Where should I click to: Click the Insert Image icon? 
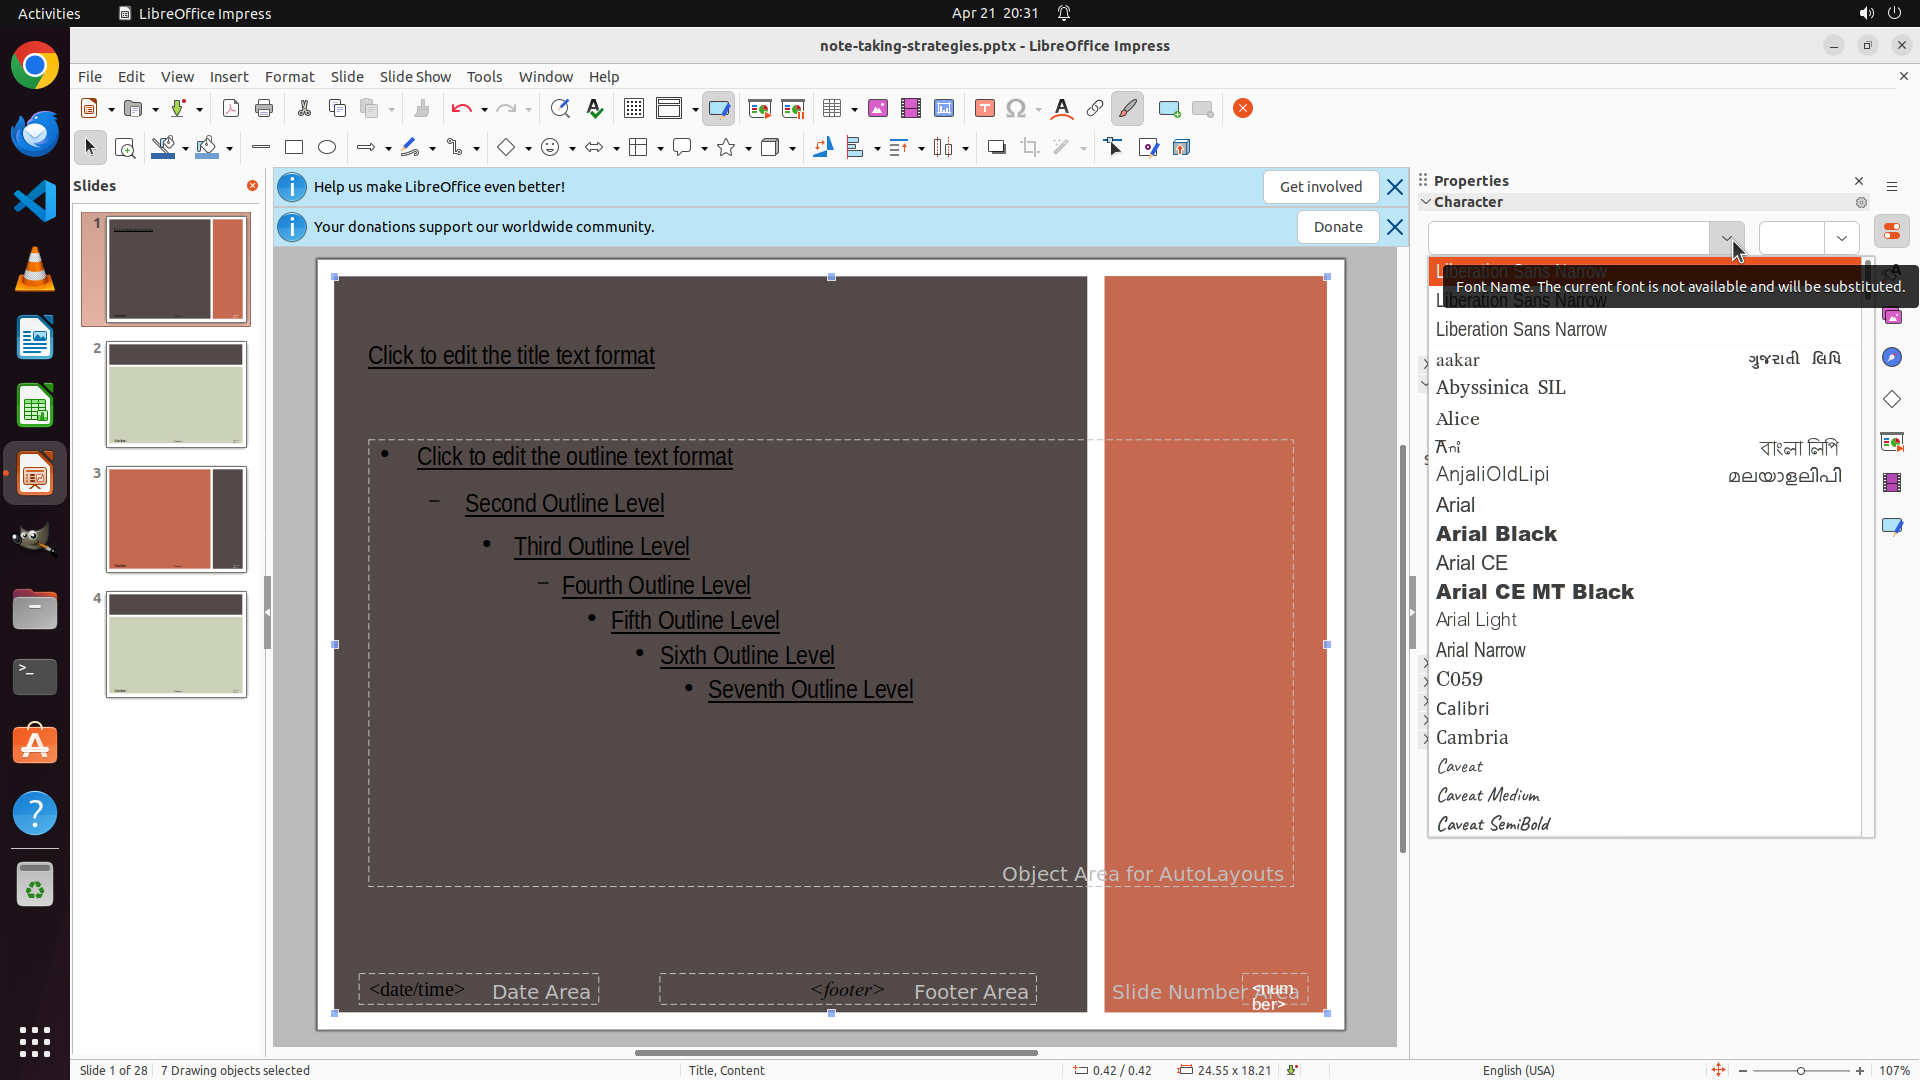(878, 109)
